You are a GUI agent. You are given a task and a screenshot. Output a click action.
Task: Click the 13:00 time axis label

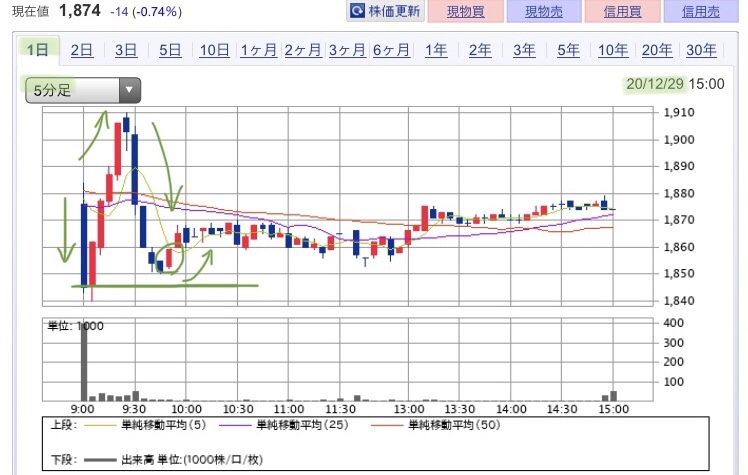[409, 409]
